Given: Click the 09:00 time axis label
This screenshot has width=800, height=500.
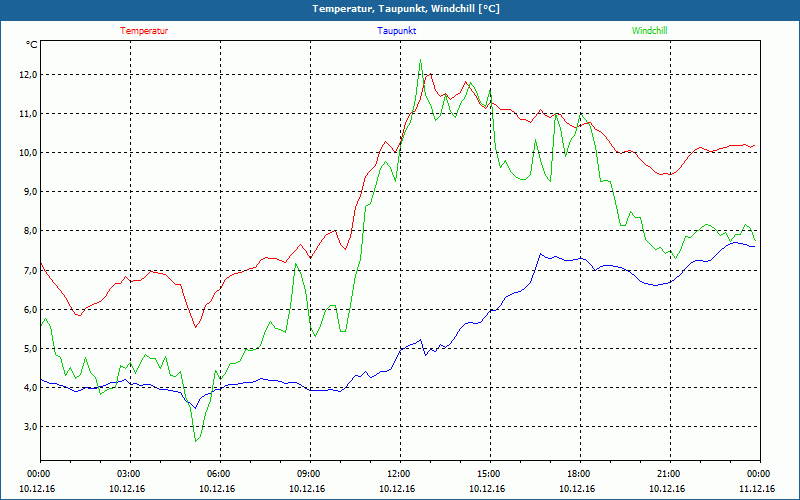Looking at the screenshot, I should [x=310, y=474].
